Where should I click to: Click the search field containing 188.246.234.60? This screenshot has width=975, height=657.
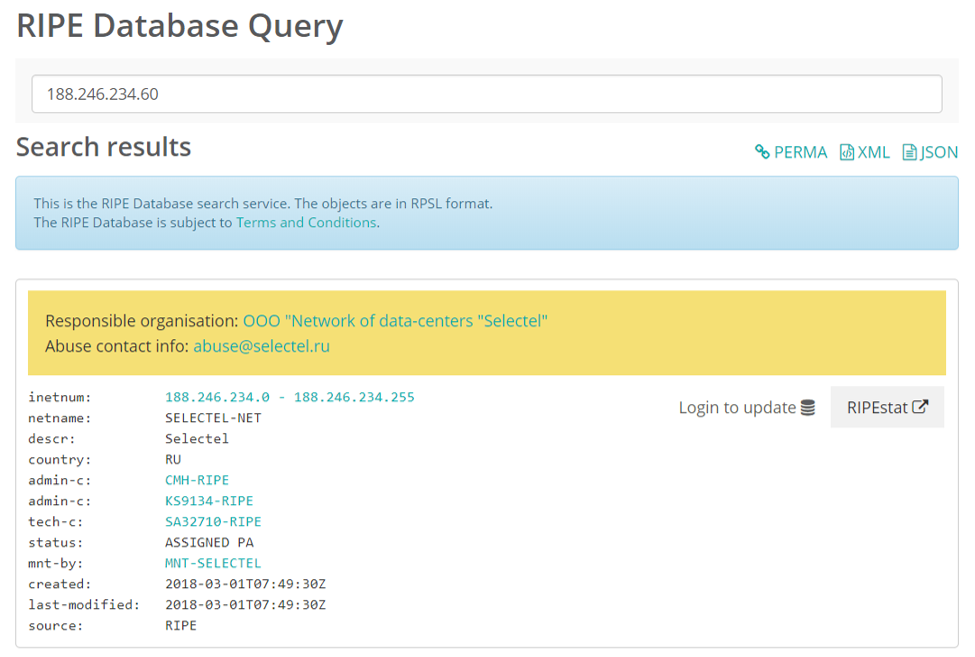tap(487, 94)
